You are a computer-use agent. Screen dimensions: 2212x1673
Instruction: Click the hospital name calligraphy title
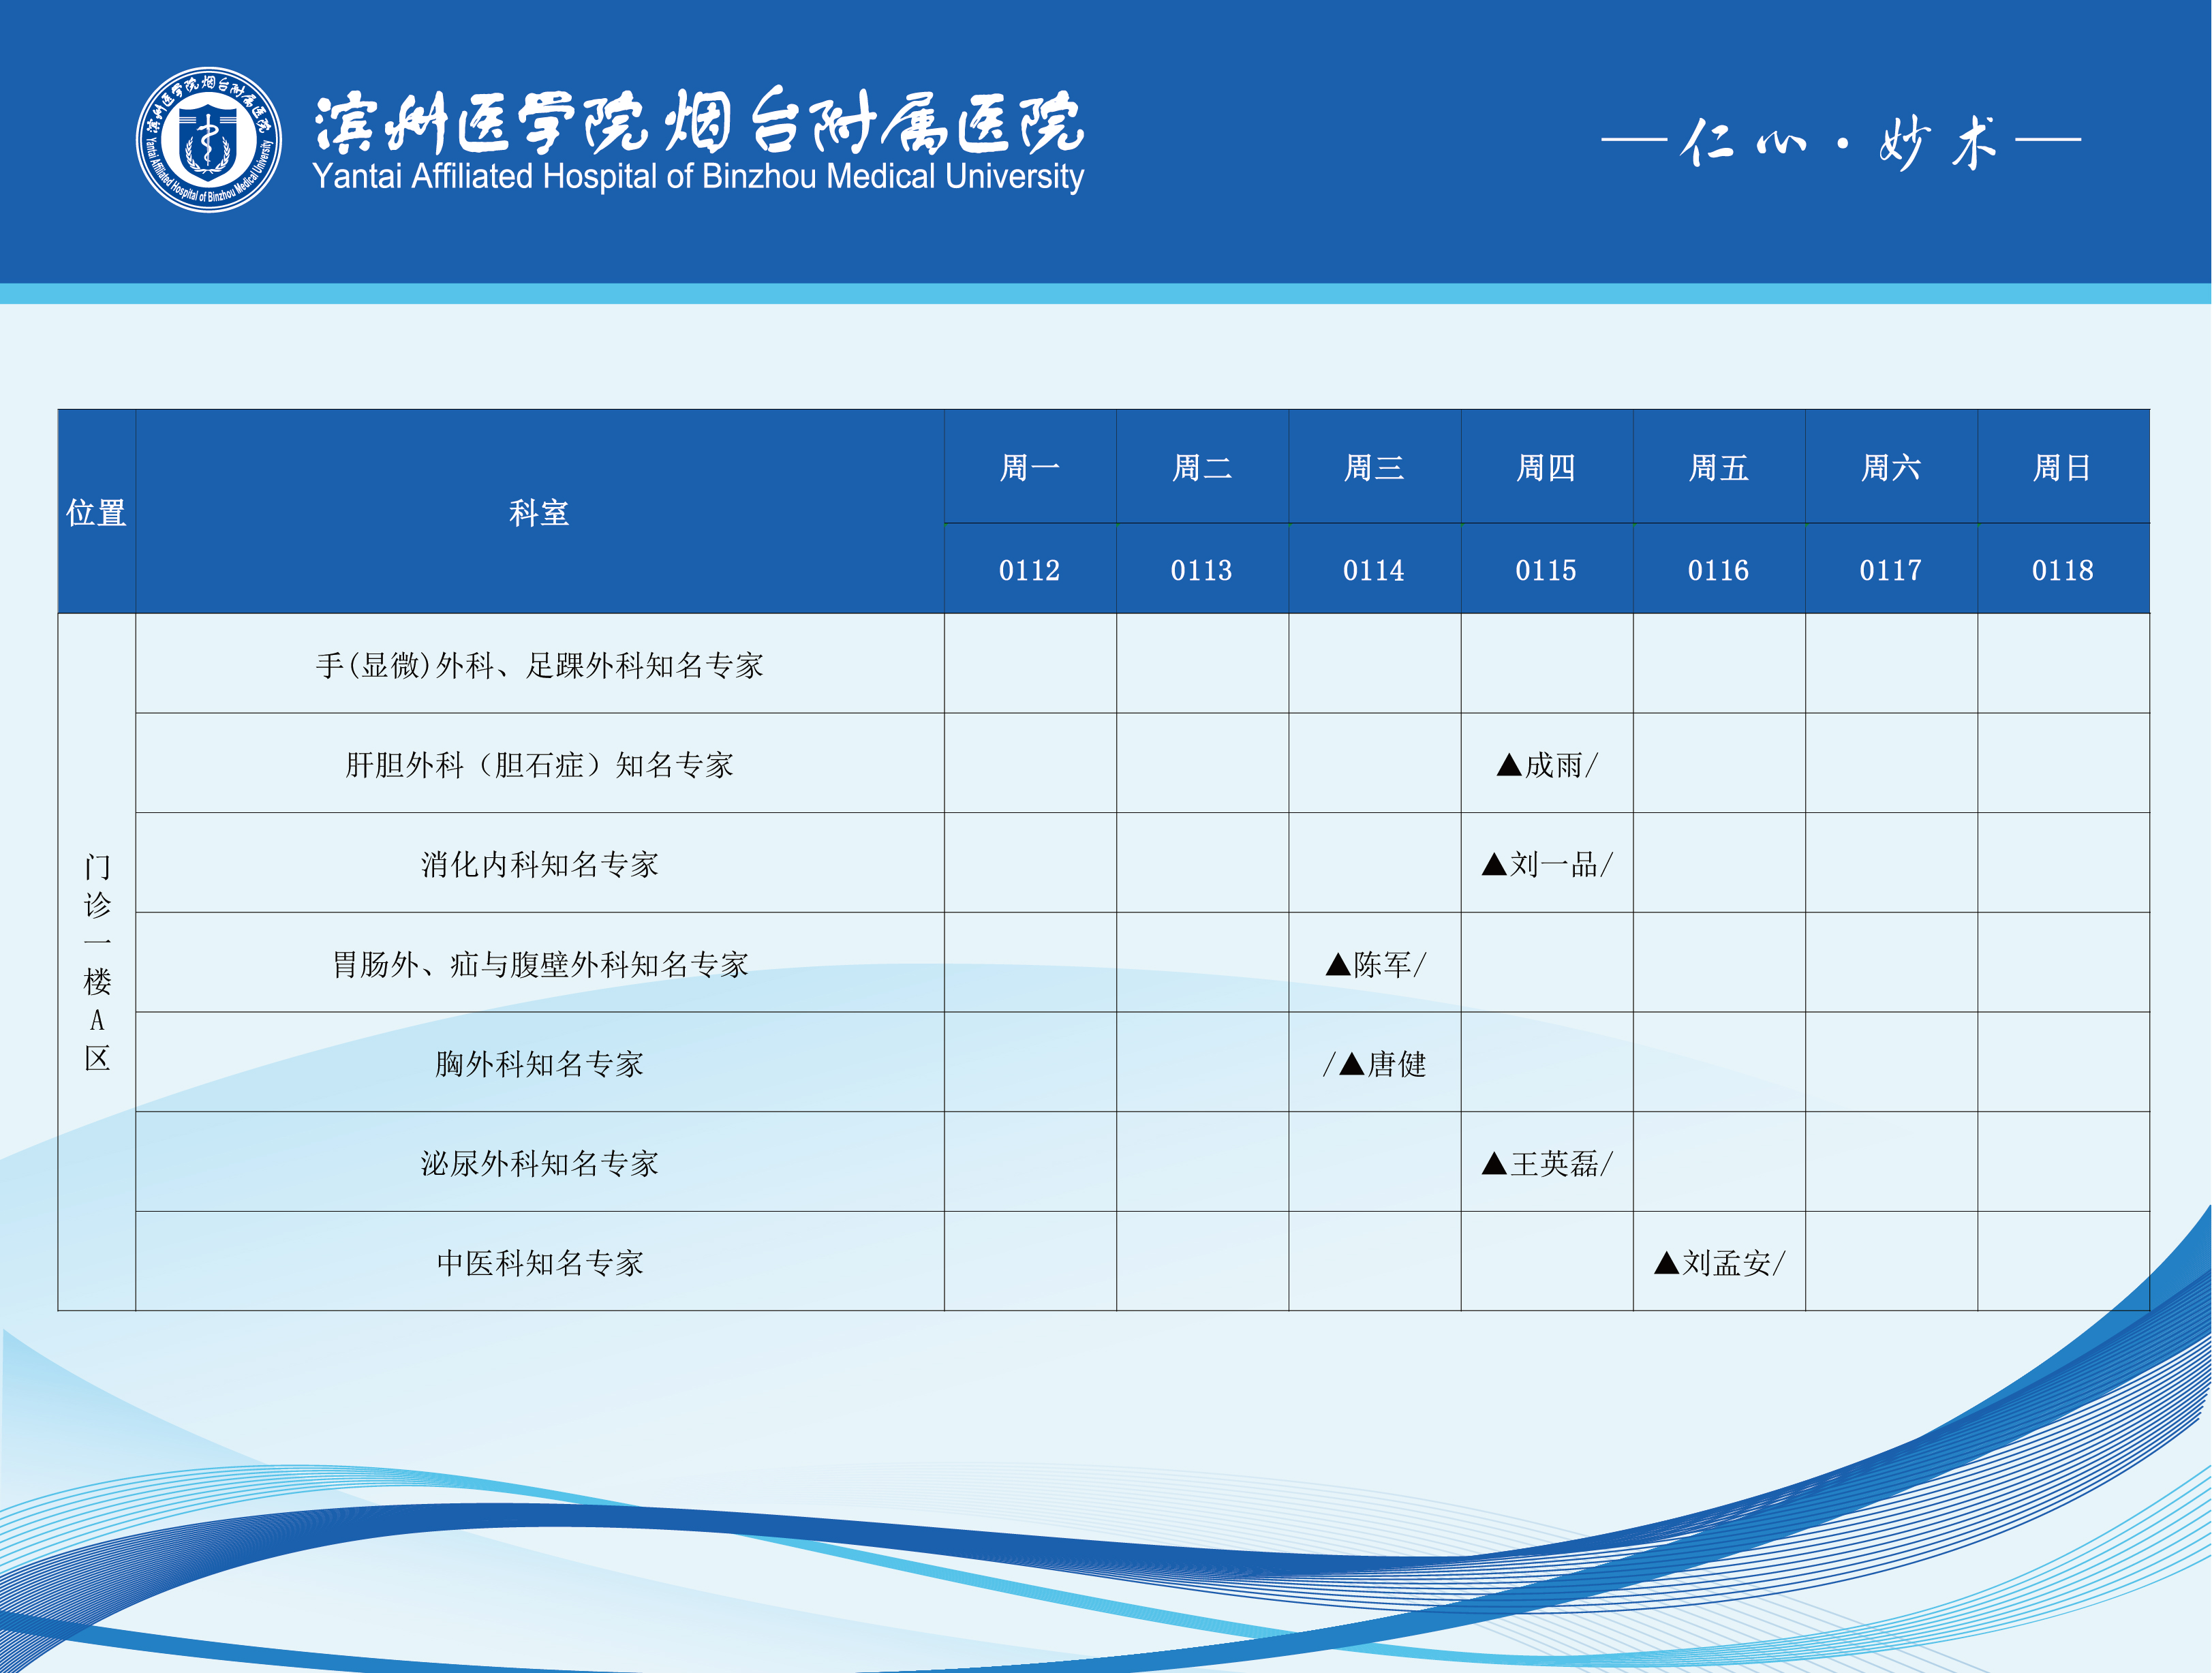[x=698, y=122]
